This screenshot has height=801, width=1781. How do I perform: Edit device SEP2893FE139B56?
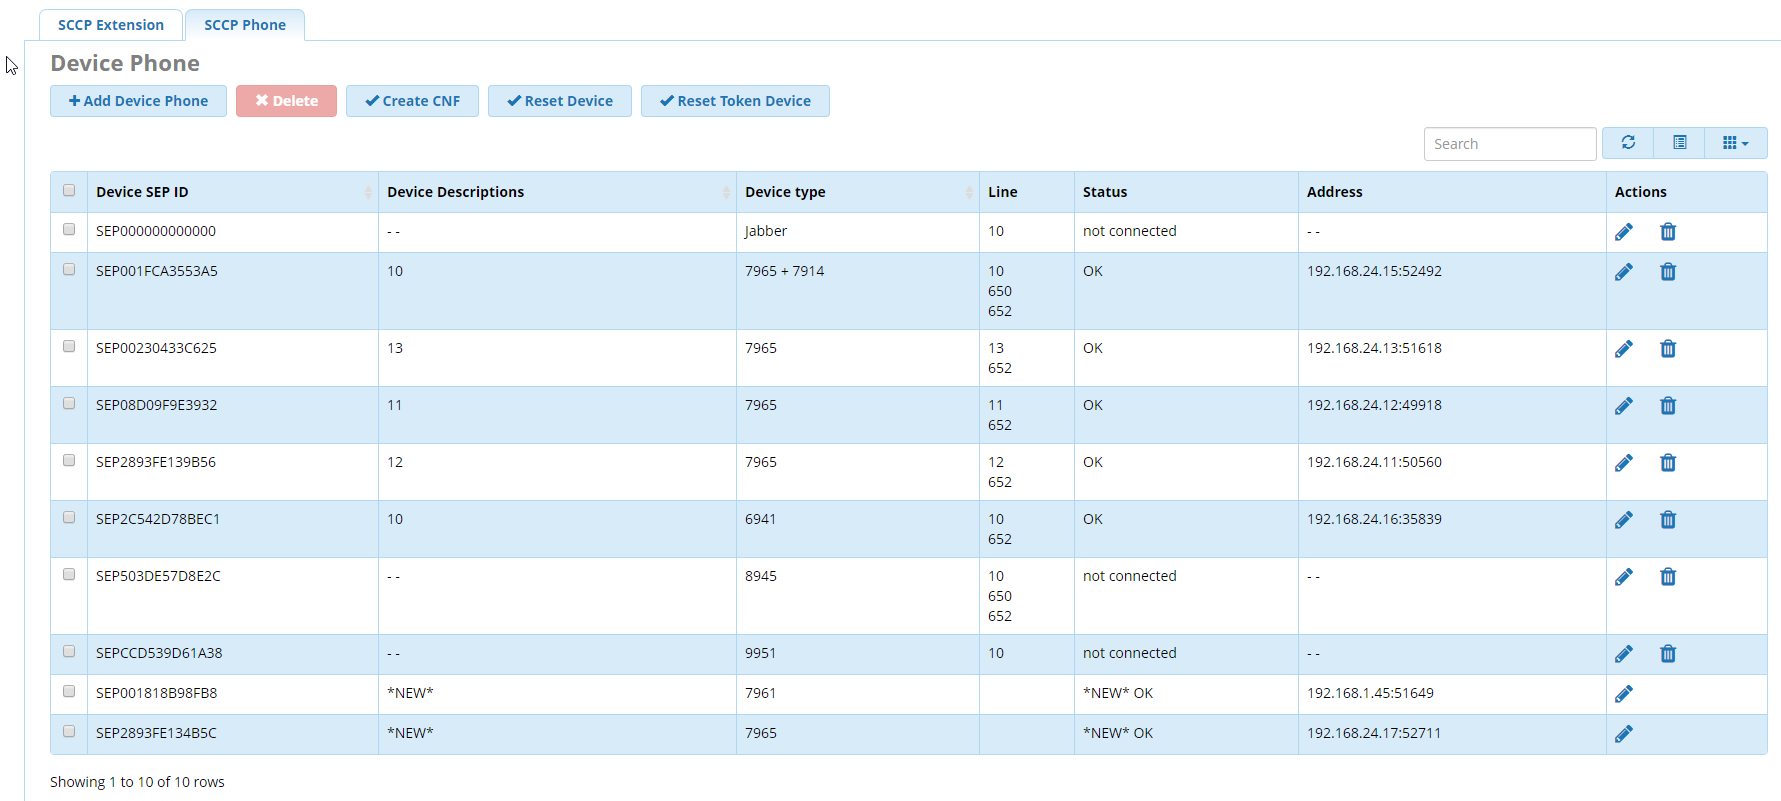click(1624, 463)
